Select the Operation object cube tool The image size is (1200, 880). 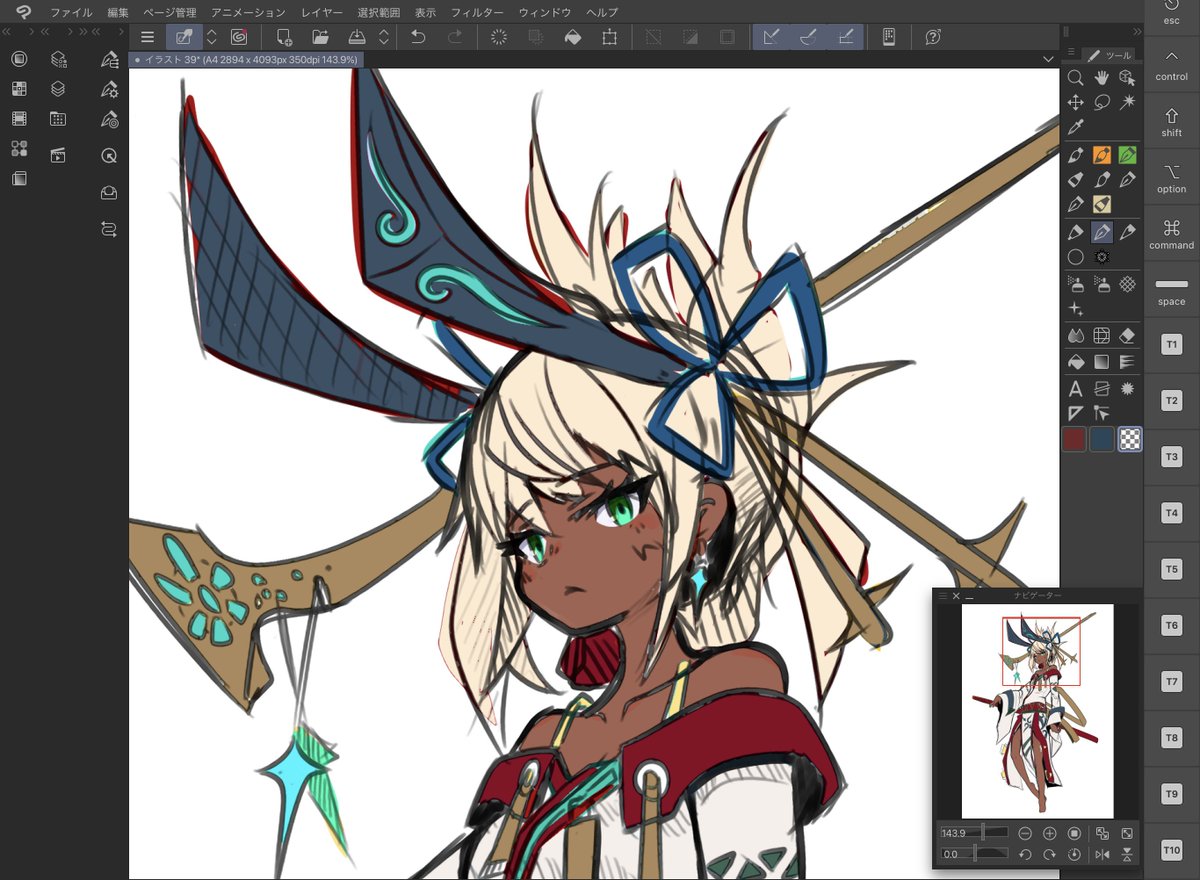pyautogui.click(x=1128, y=77)
